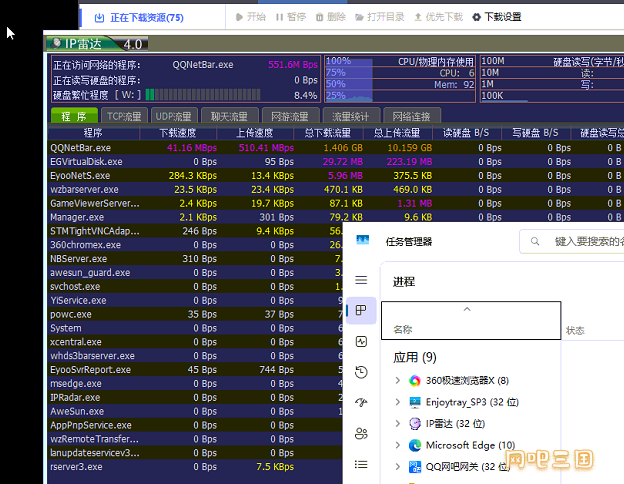This screenshot has width=624, height=484.
Task: Select the IPRadar.exe row
Action: pos(195,398)
